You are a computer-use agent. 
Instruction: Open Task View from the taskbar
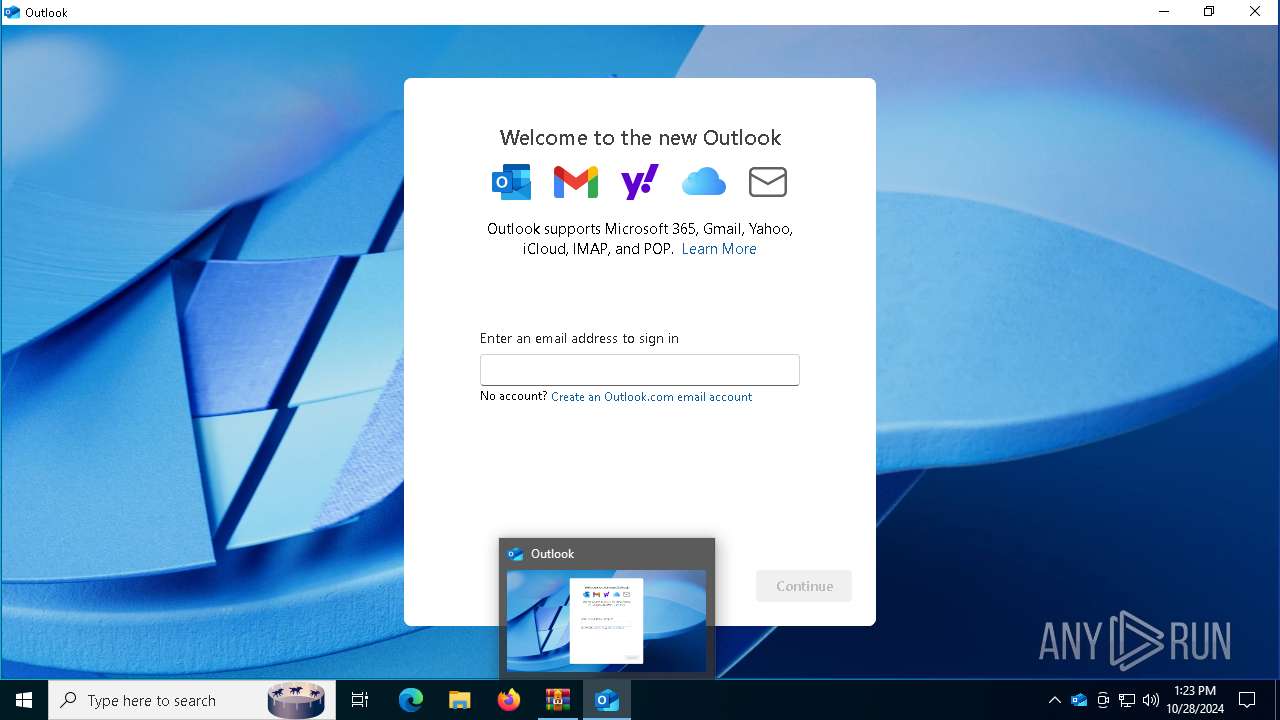coord(360,700)
